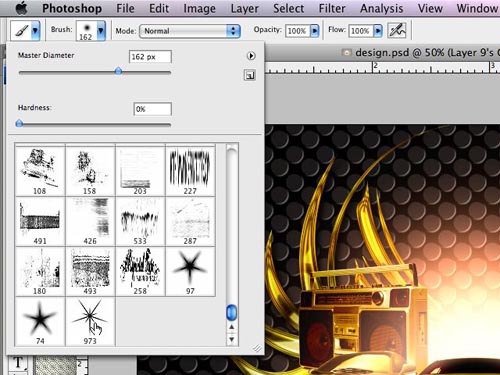Screen dimensions: 500x375
Task: Click the Master Diameter value field
Action: (x=150, y=57)
